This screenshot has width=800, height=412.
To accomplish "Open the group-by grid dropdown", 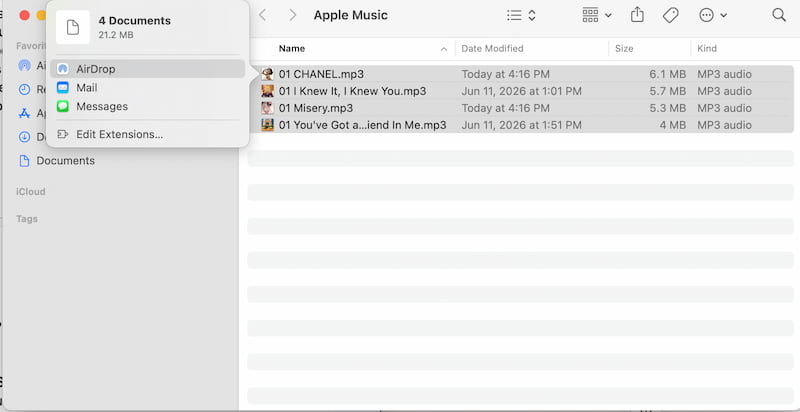I will pos(597,15).
